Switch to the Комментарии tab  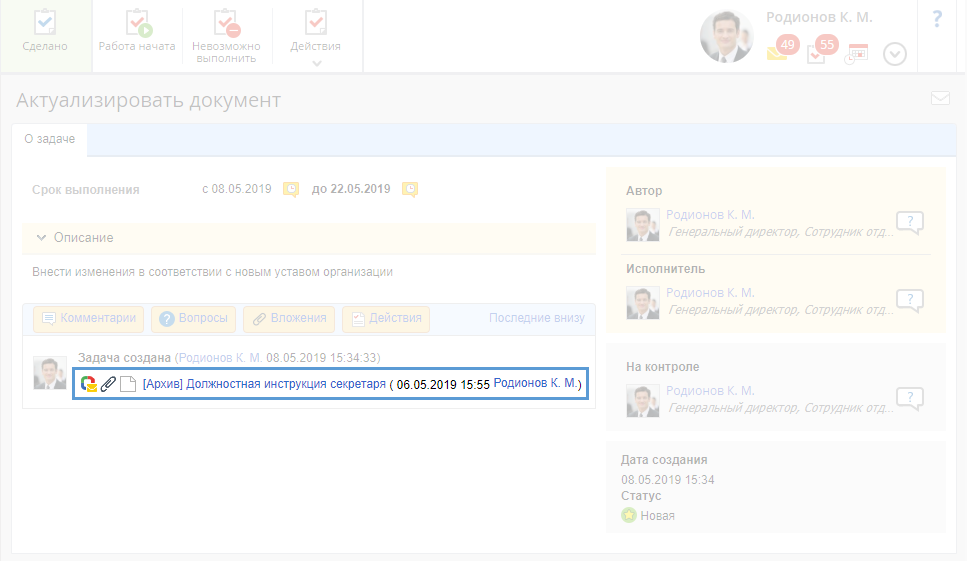[x=88, y=319]
